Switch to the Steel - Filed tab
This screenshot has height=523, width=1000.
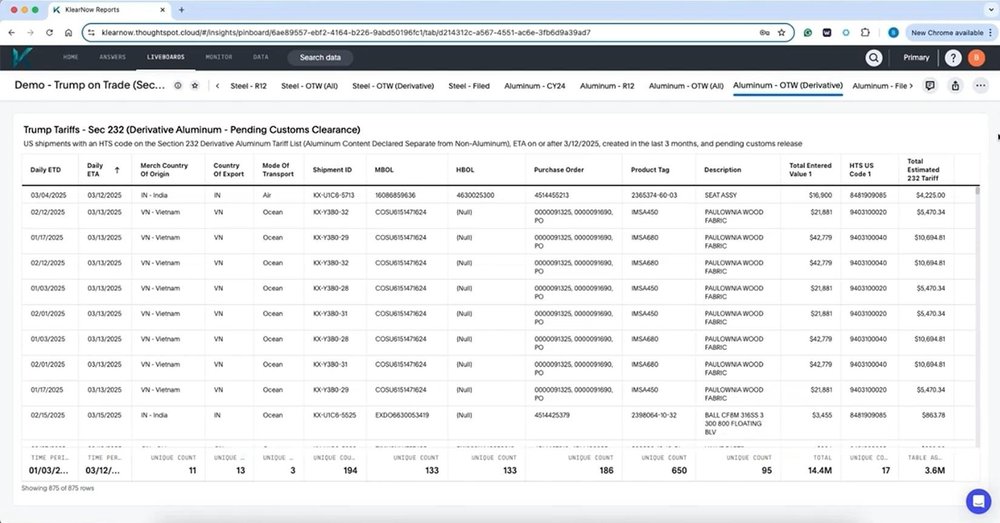[x=469, y=85]
